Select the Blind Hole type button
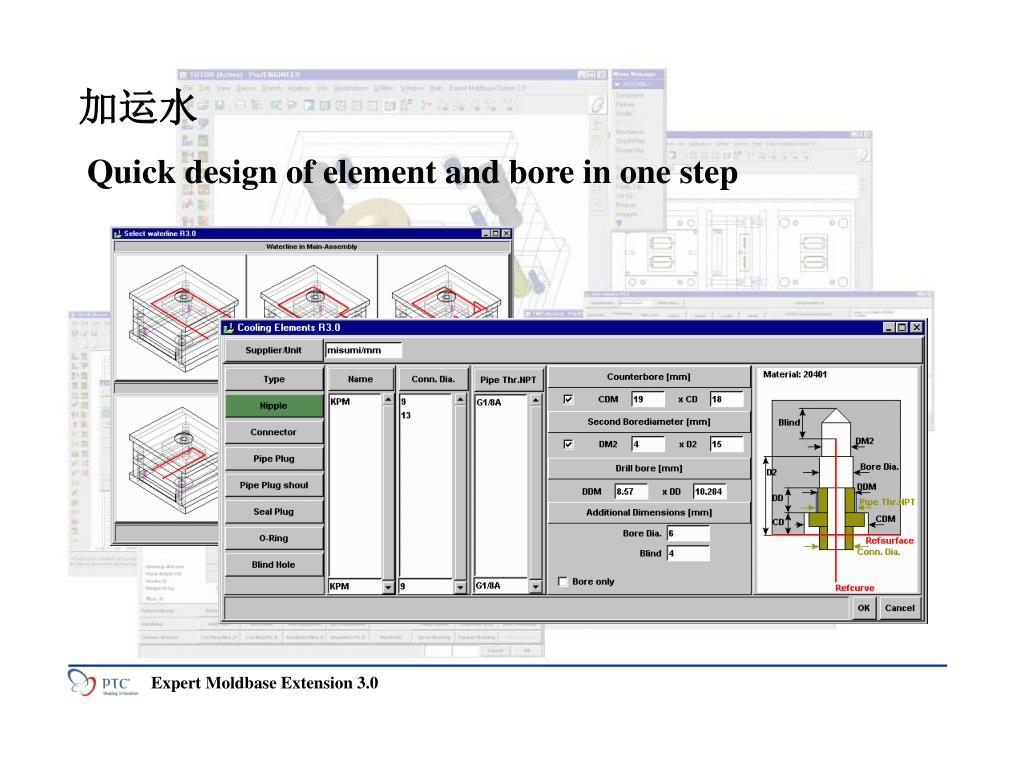 274,564
